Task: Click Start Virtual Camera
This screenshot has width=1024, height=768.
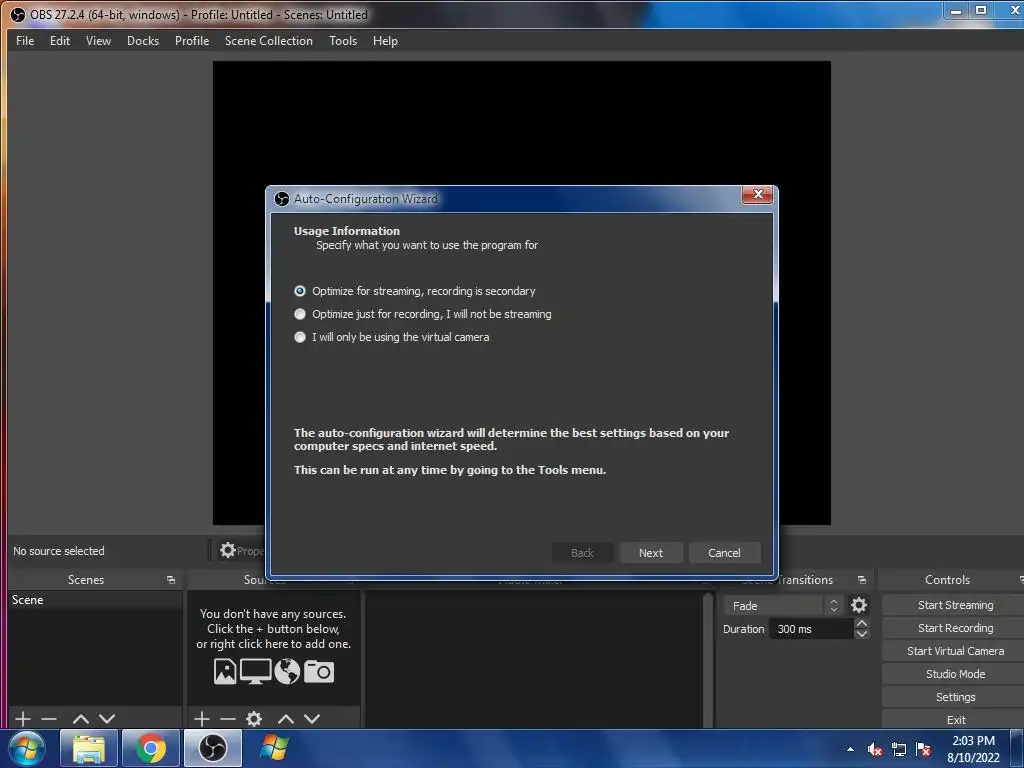Action: [x=955, y=650]
